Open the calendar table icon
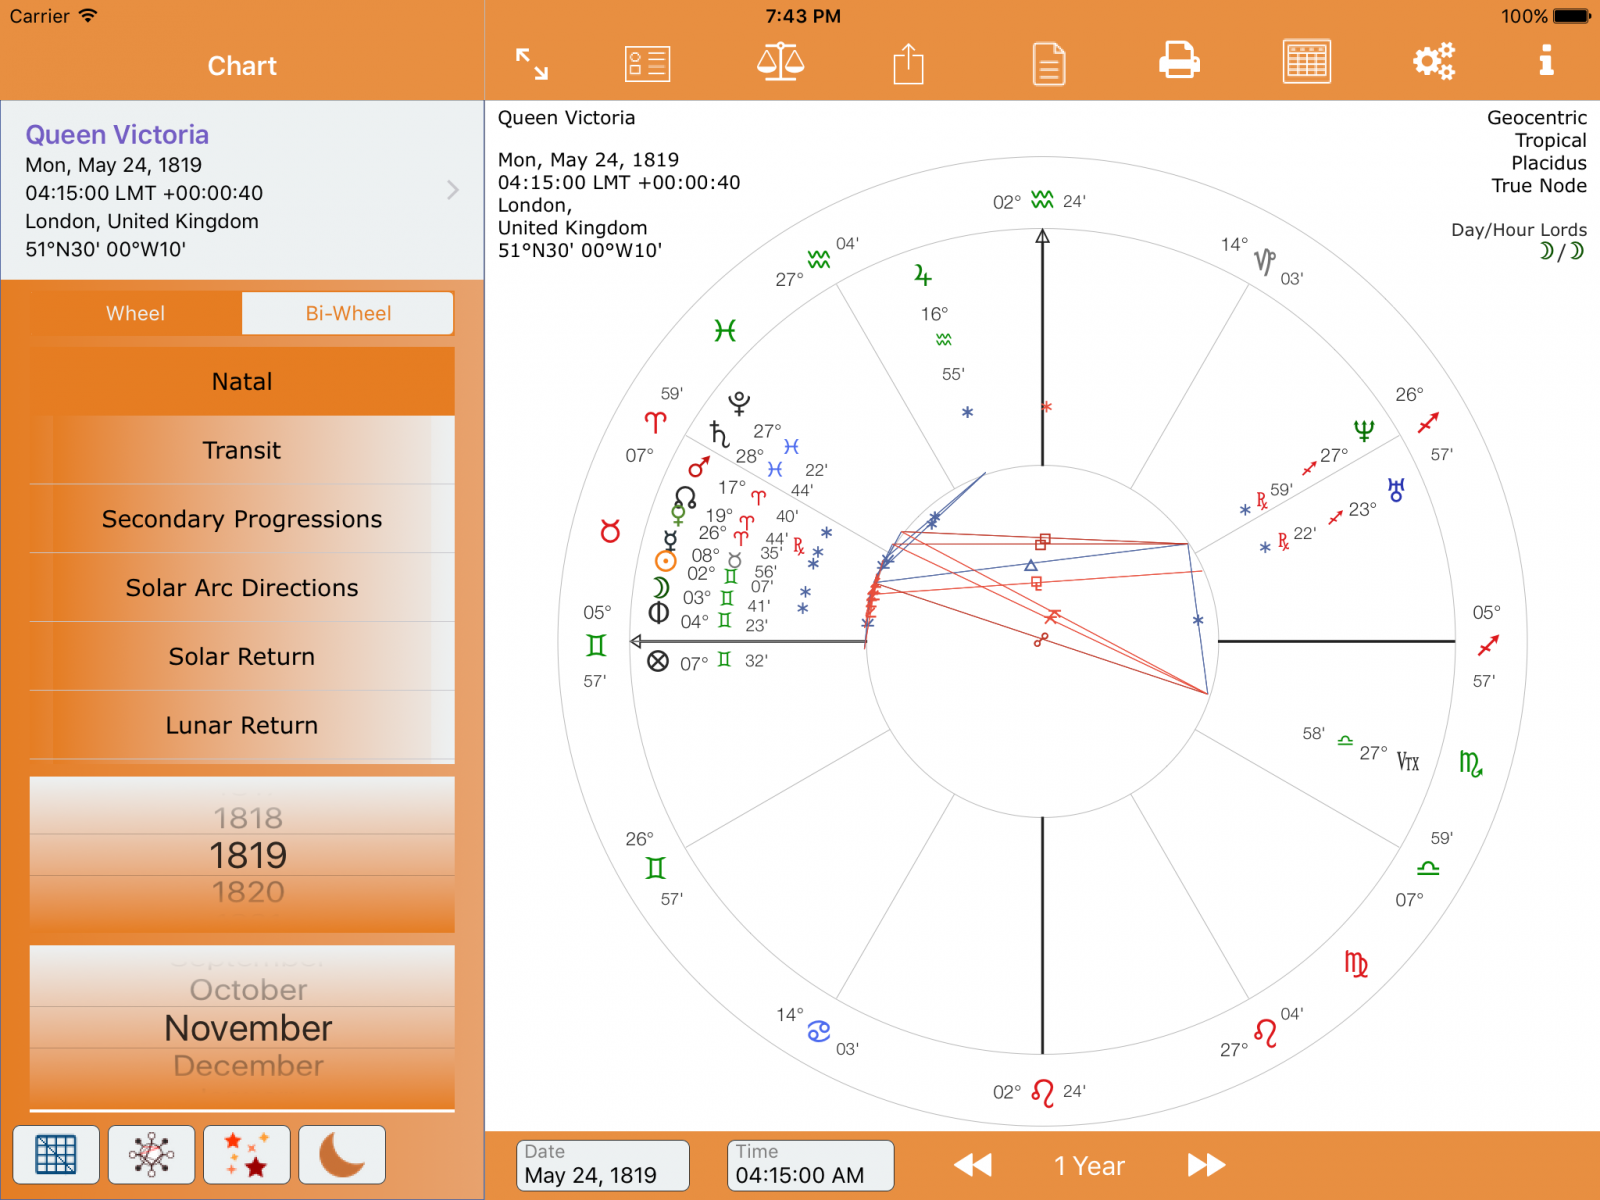This screenshot has height=1200, width=1600. 1306,62
